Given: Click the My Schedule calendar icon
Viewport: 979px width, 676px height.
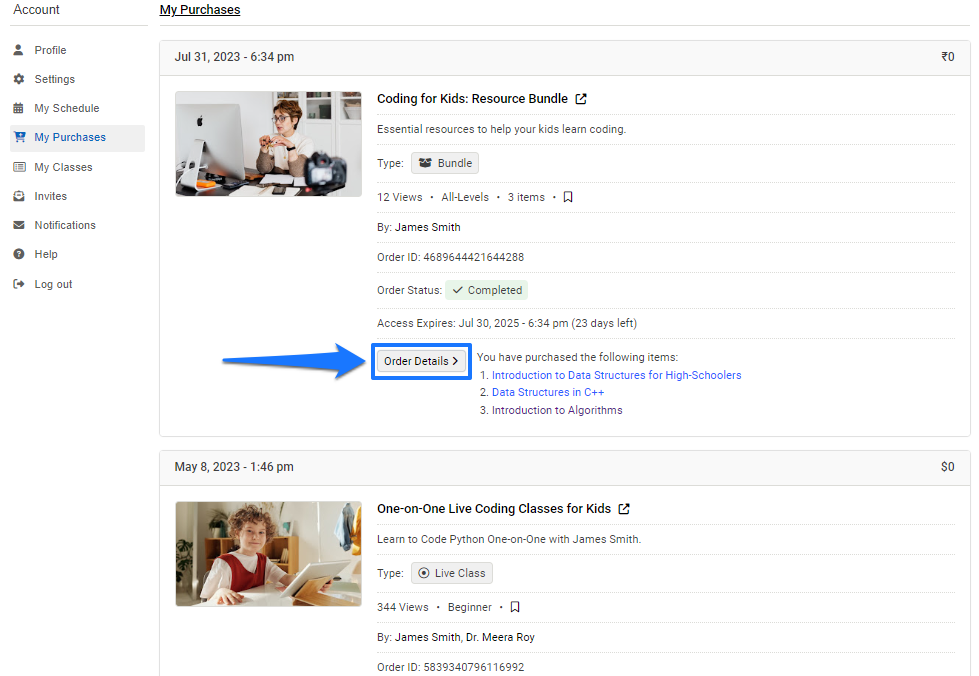Looking at the screenshot, I should coord(19,108).
